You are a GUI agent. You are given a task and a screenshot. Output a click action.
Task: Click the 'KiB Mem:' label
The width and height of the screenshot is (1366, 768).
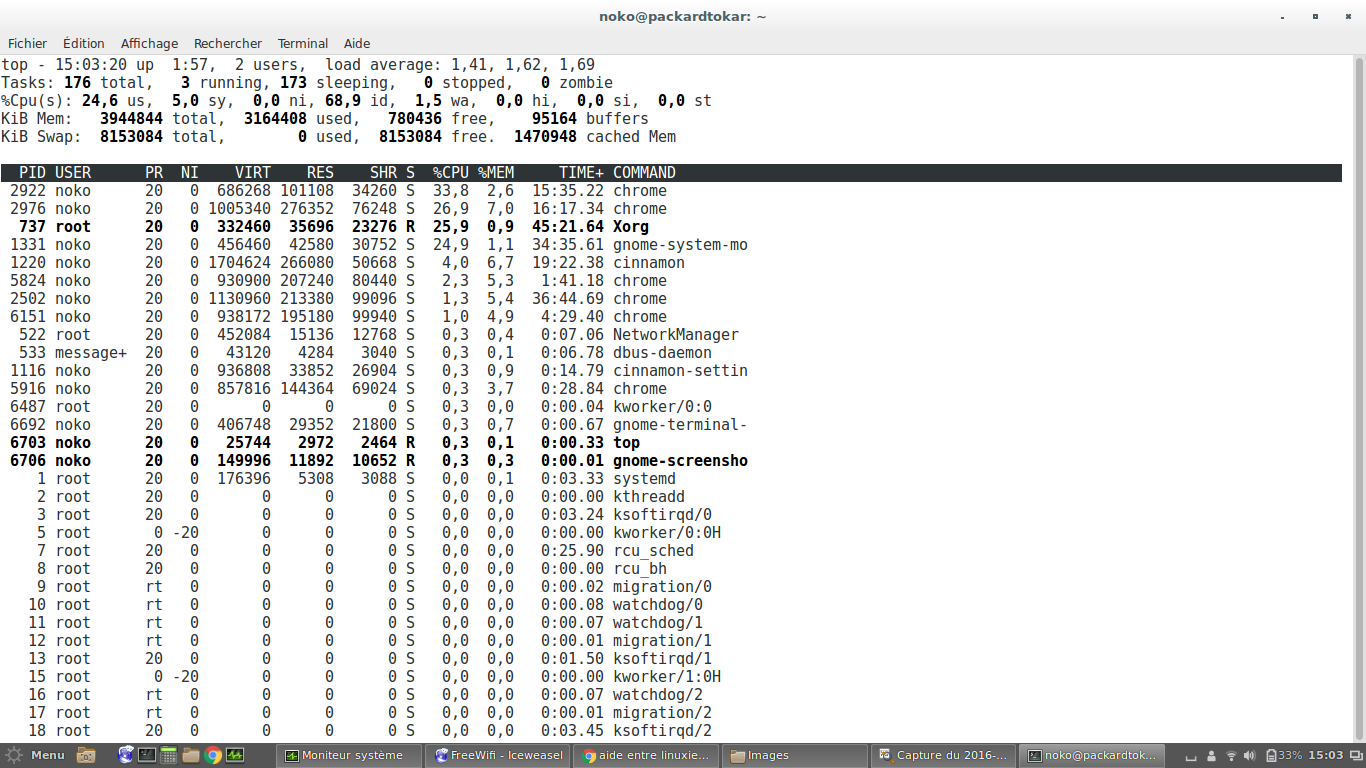coord(37,119)
